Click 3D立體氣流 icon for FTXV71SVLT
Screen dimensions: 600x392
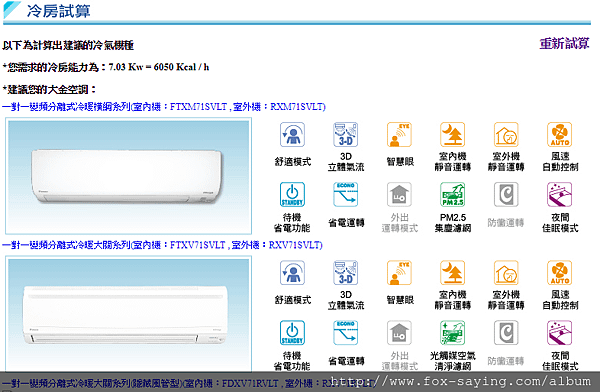click(346, 273)
